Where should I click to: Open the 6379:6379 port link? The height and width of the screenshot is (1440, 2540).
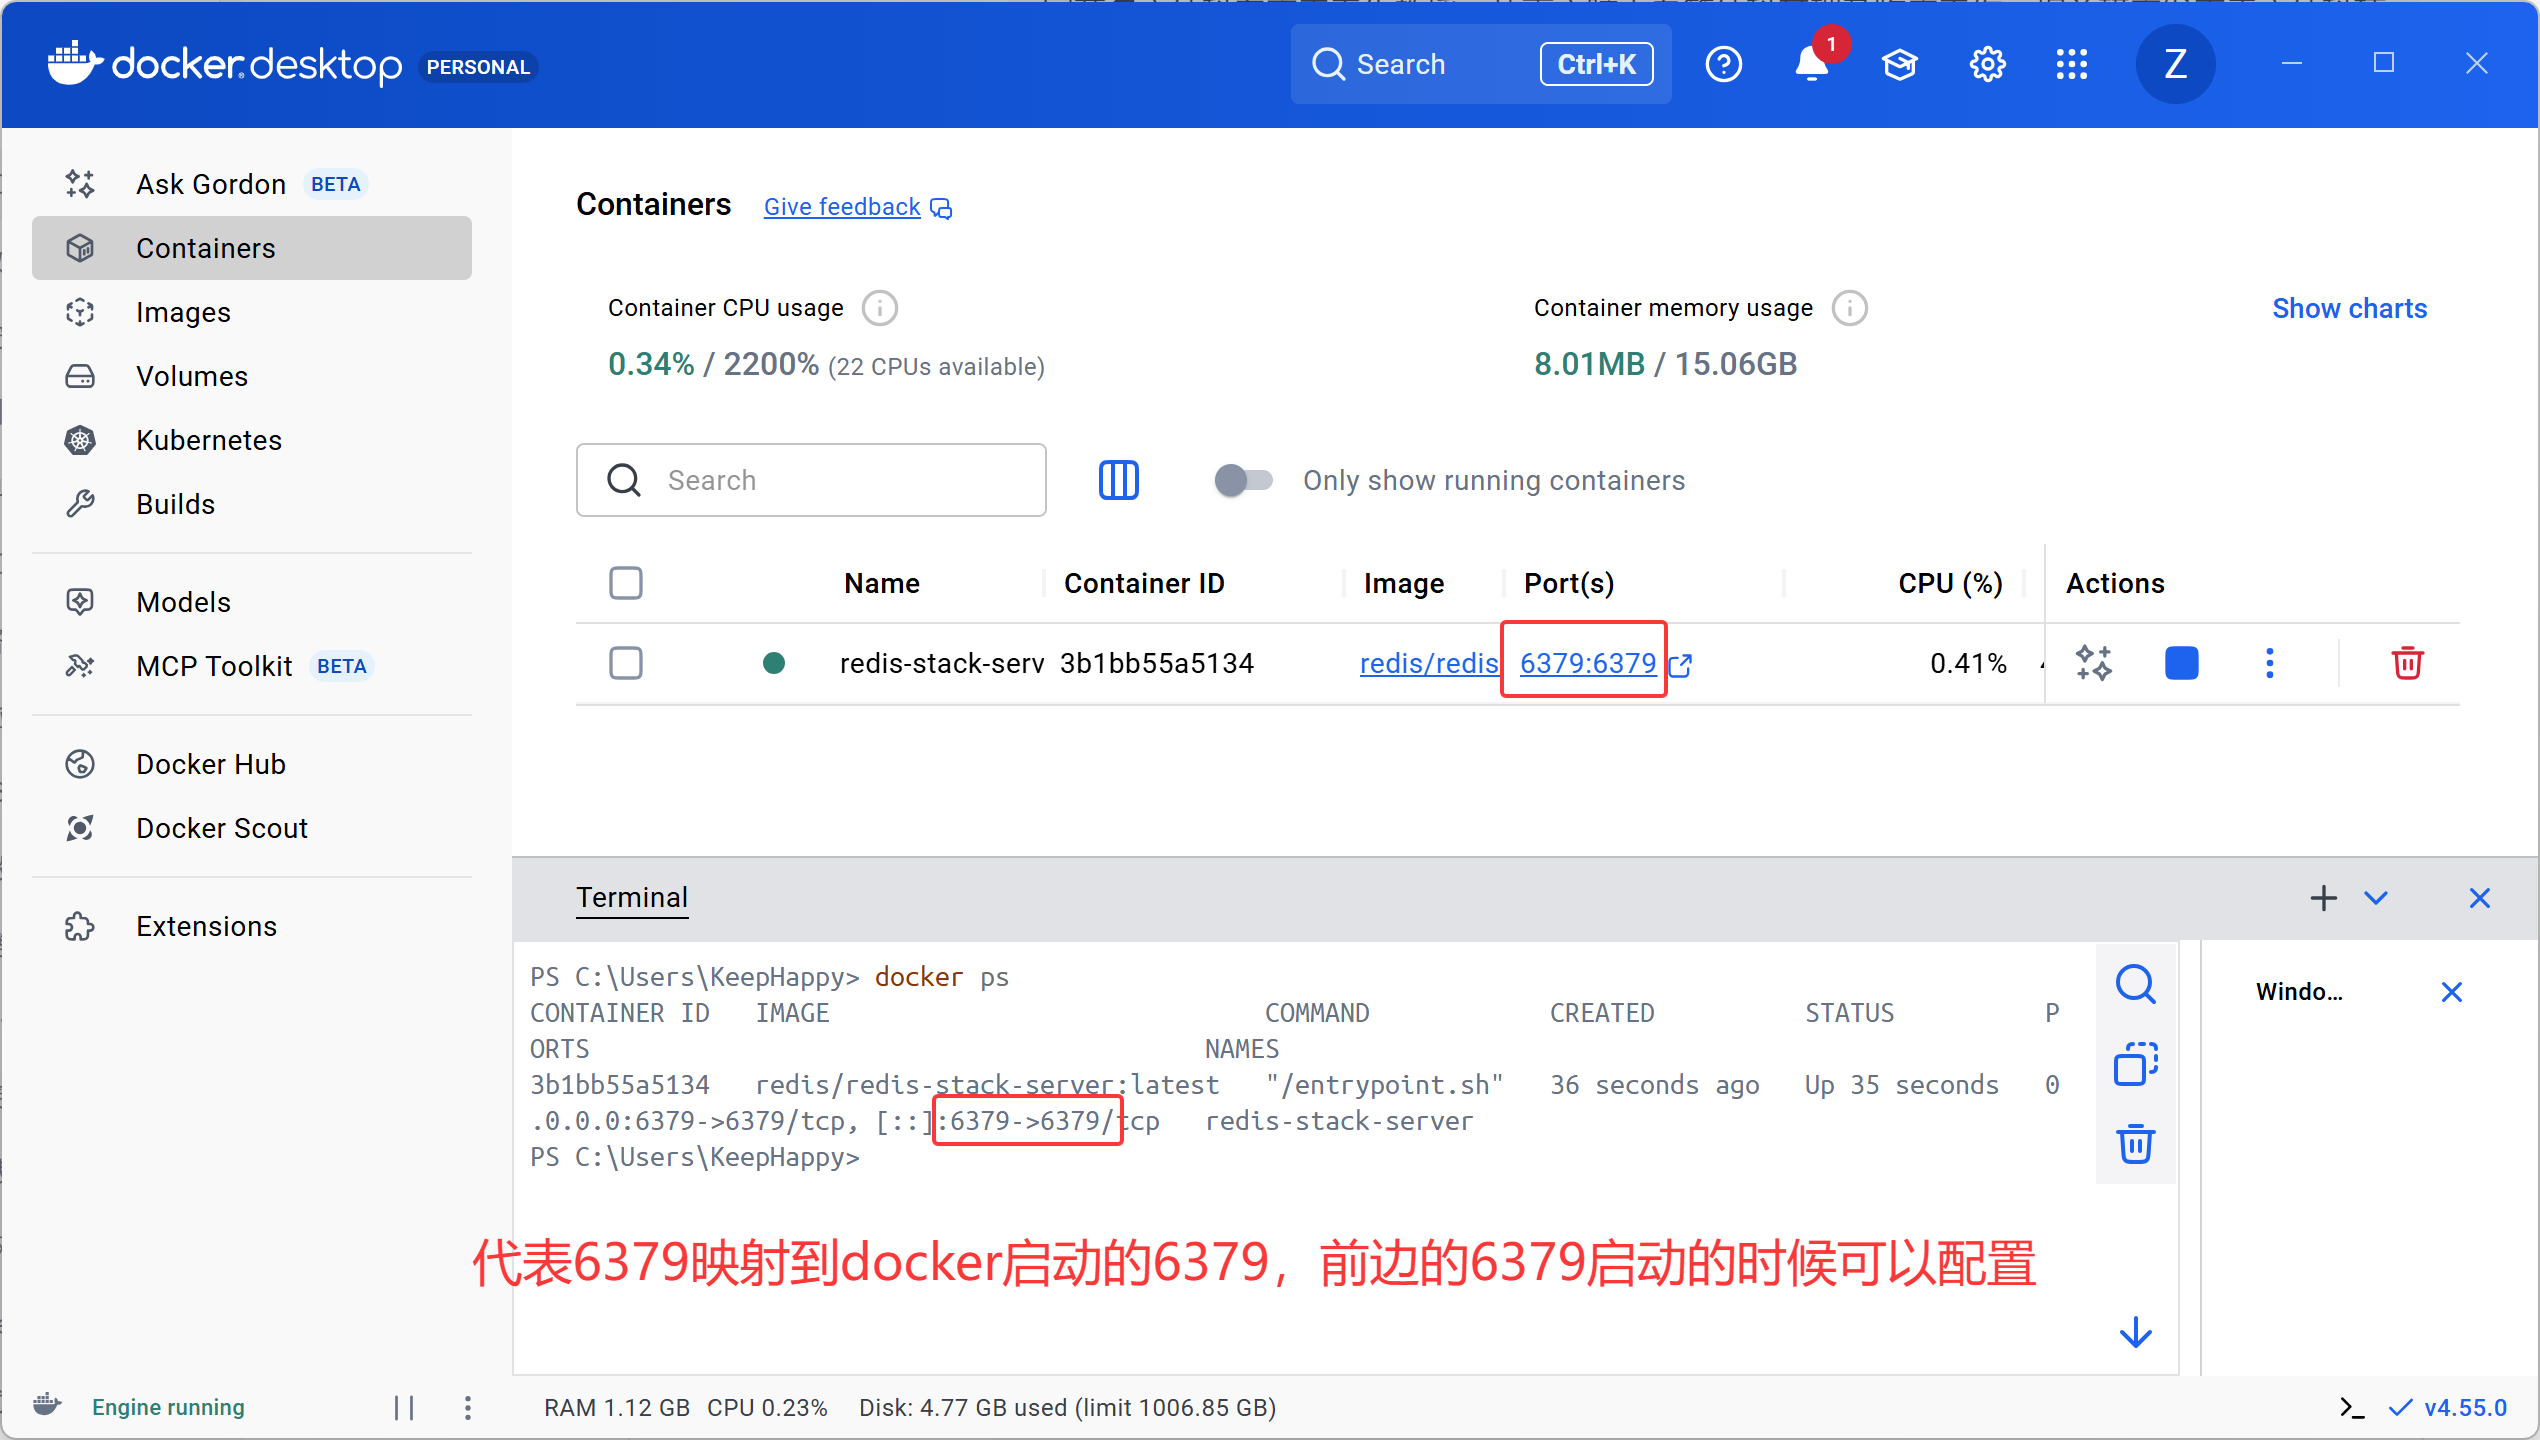tap(1588, 663)
